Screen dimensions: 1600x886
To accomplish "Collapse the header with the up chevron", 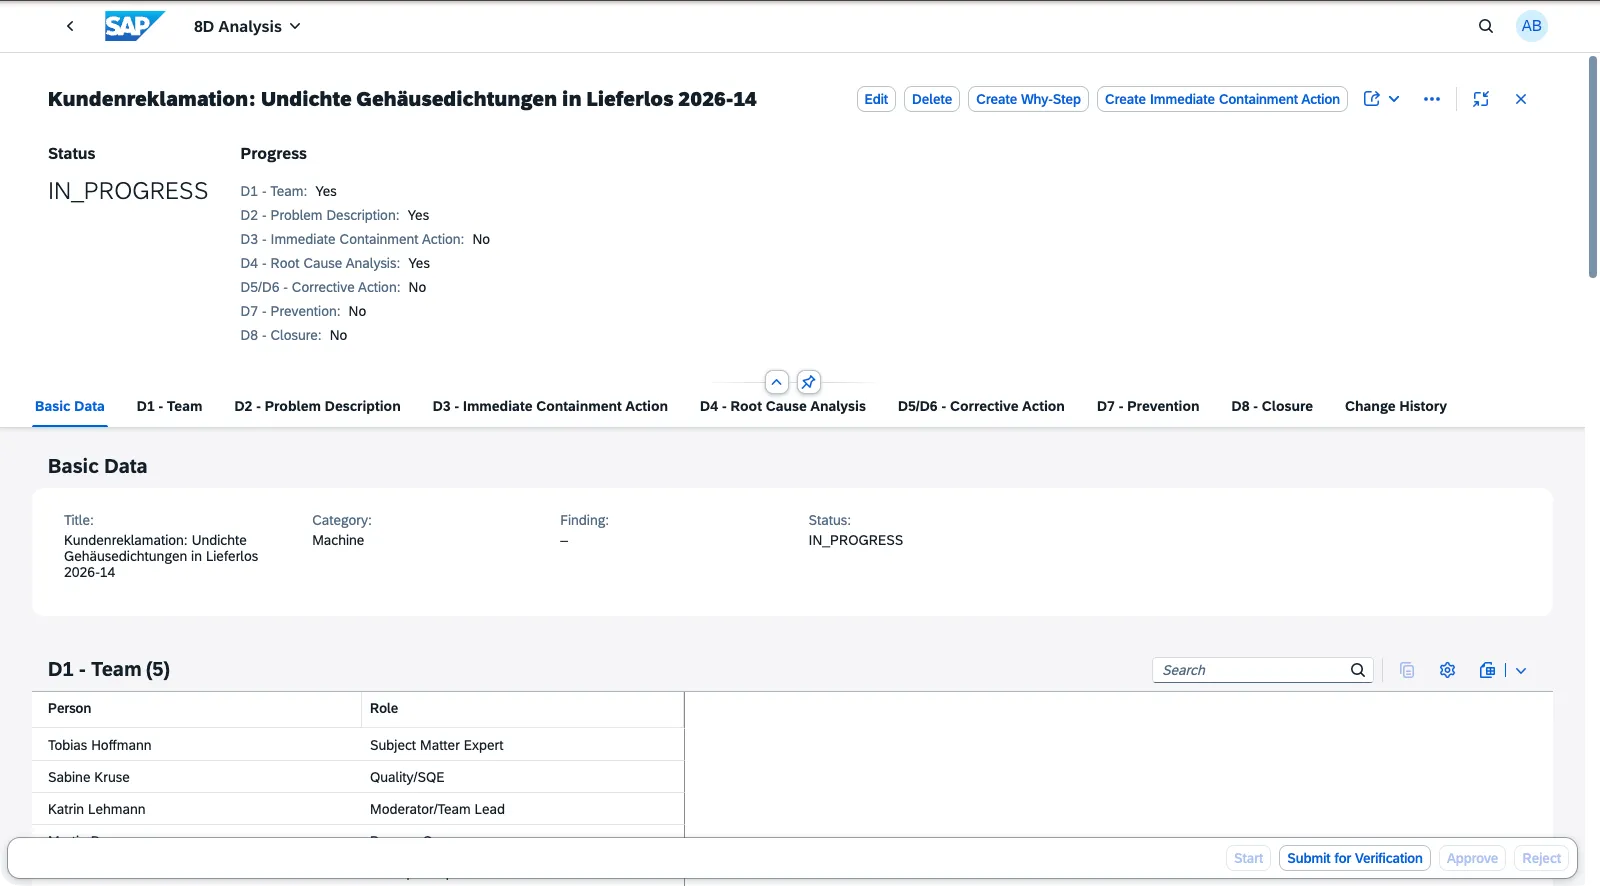I will (777, 382).
